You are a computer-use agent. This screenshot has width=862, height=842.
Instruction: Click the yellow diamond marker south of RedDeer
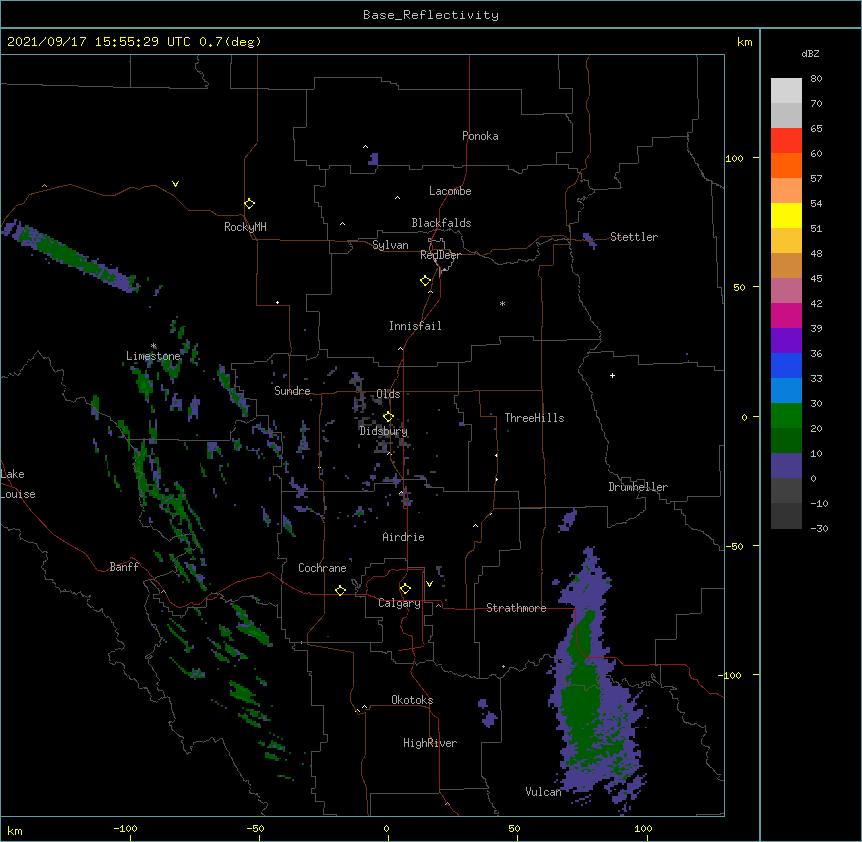point(425,281)
